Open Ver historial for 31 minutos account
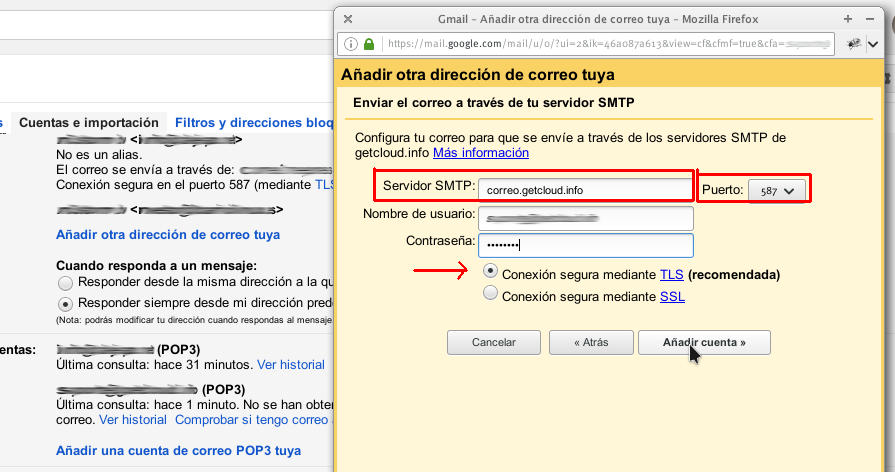This screenshot has width=895, height=472. pyautogui.click(x=291, y=365)
